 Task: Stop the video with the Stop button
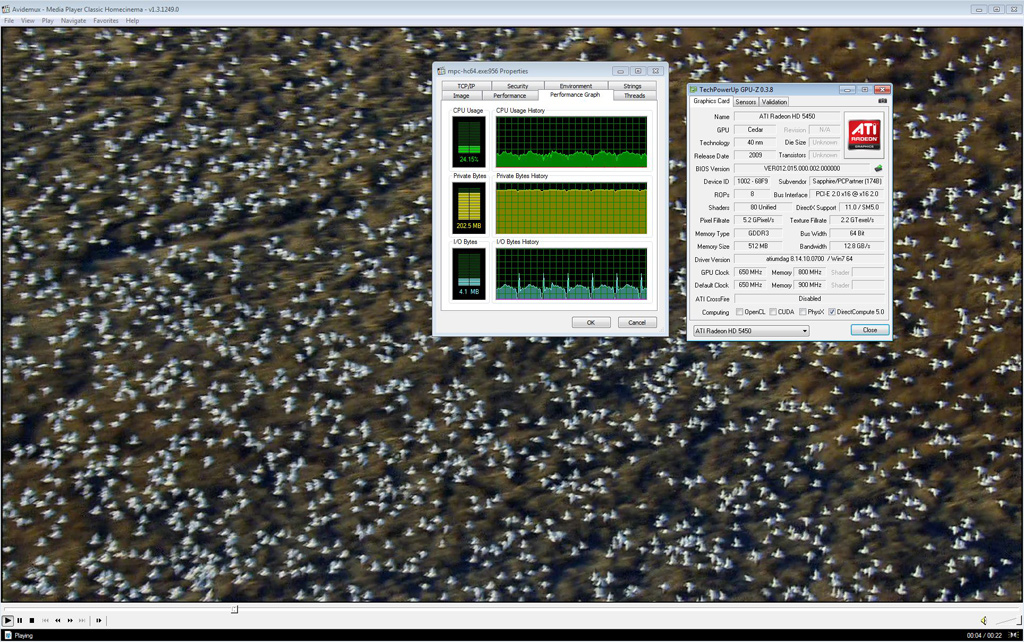[32, 621]
